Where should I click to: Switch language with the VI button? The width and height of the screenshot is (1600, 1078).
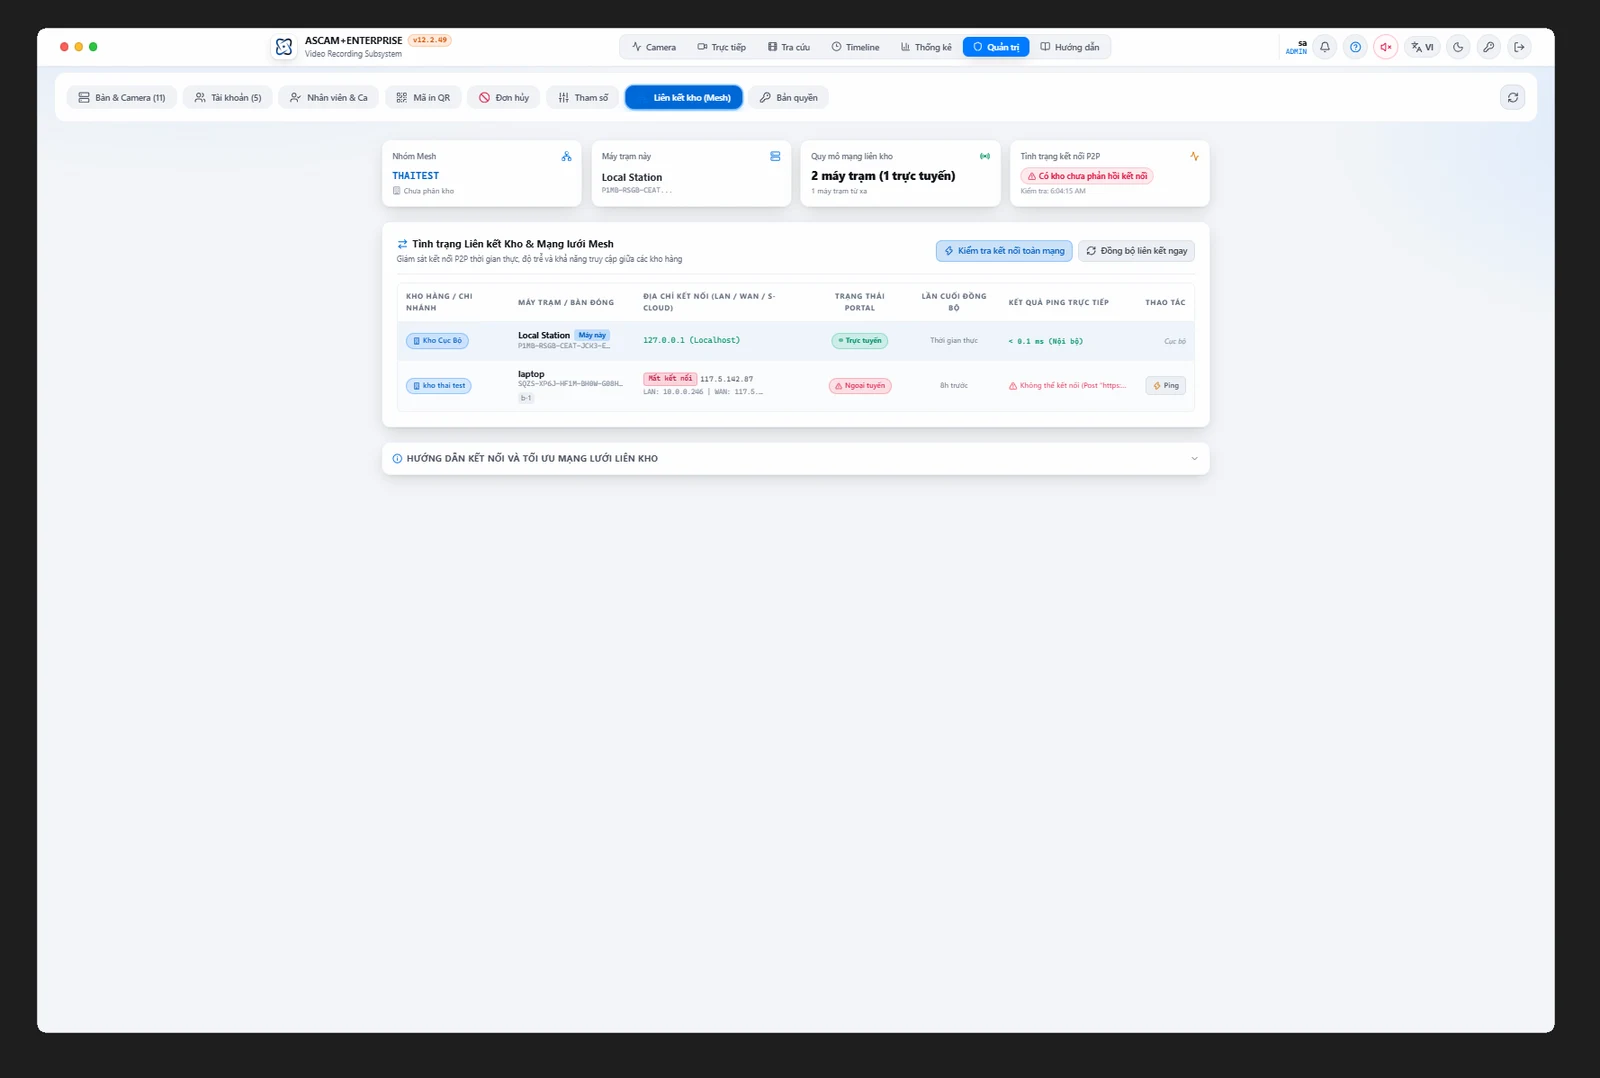(1422, 47)
